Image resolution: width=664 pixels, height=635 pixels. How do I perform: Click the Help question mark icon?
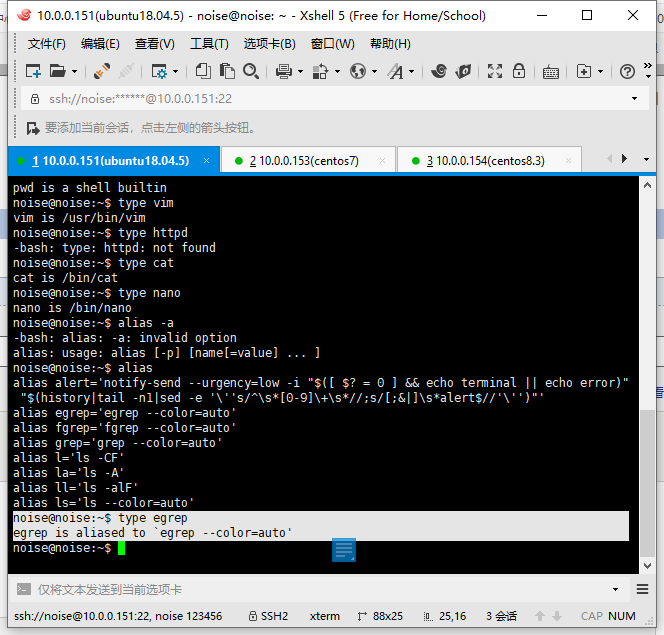pos(627,72)
